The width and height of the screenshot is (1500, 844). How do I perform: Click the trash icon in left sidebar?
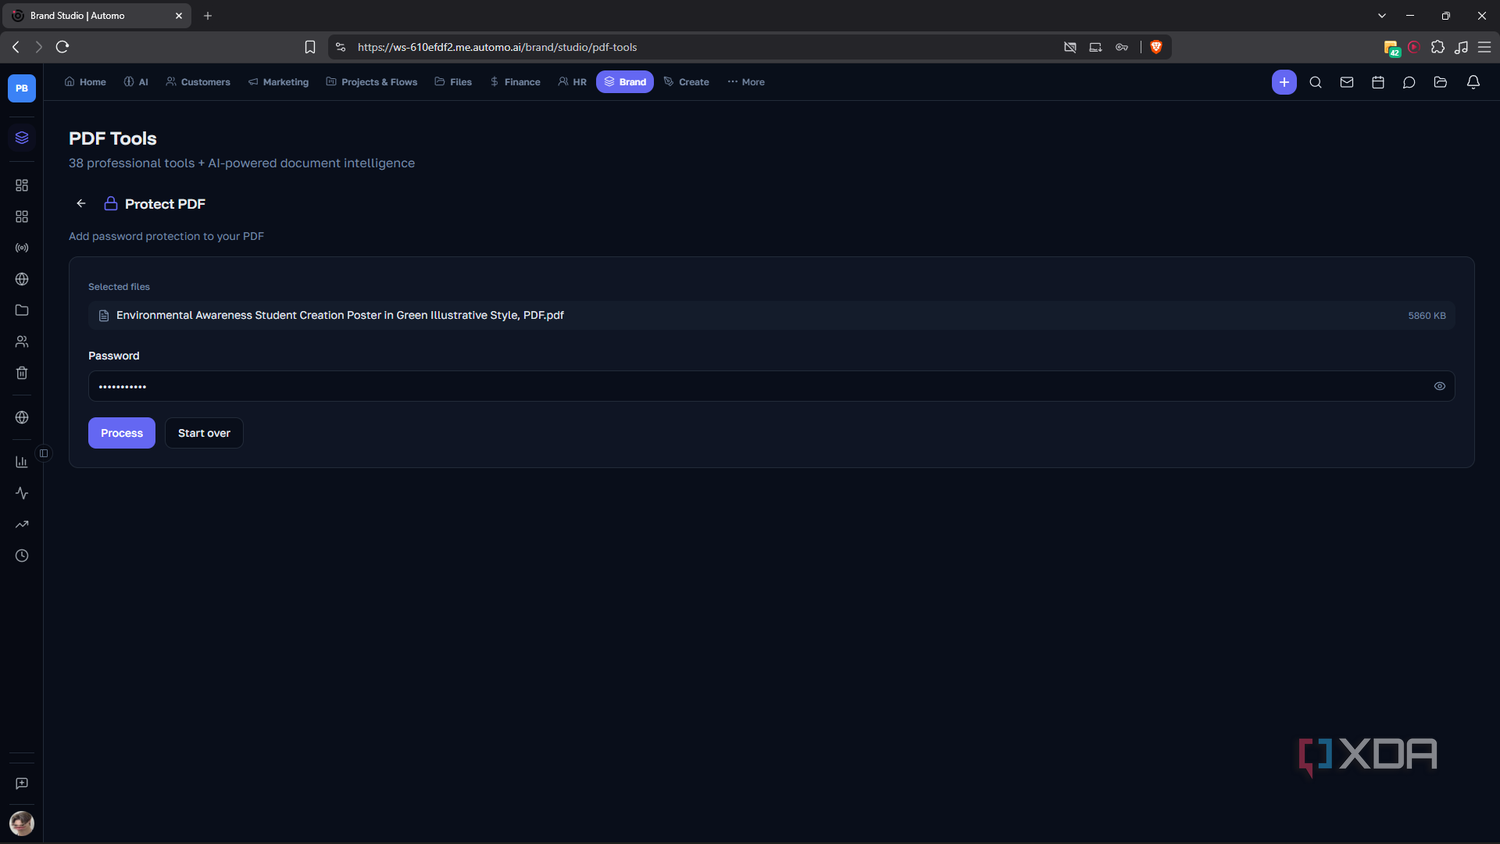(22, 373)
